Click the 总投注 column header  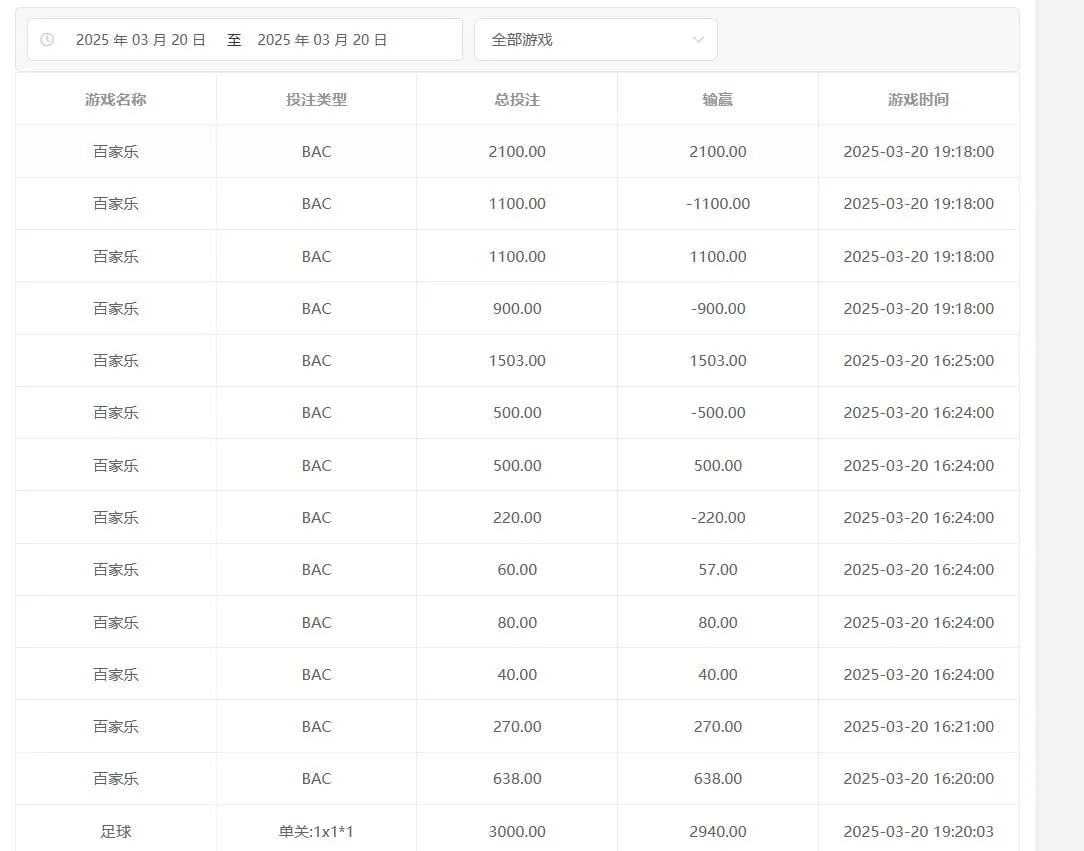tap(517, 100)
